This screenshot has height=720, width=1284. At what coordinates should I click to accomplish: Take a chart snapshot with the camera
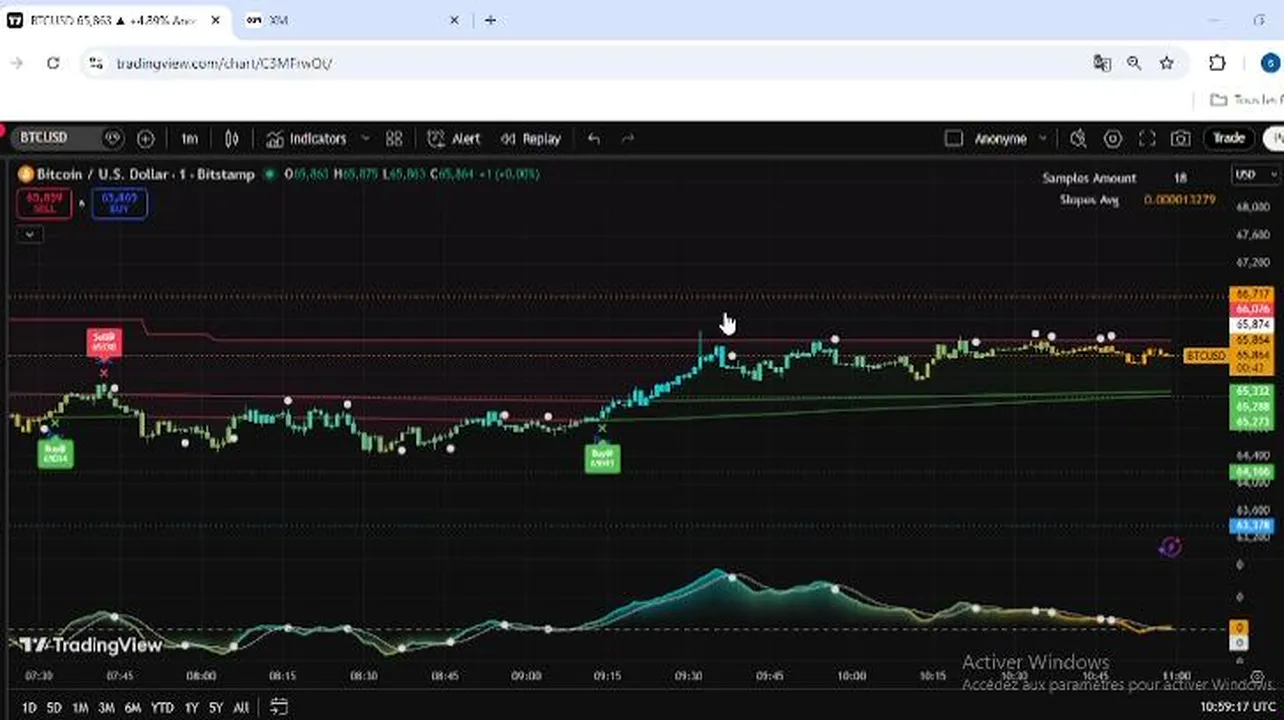tap(1181, 139)
